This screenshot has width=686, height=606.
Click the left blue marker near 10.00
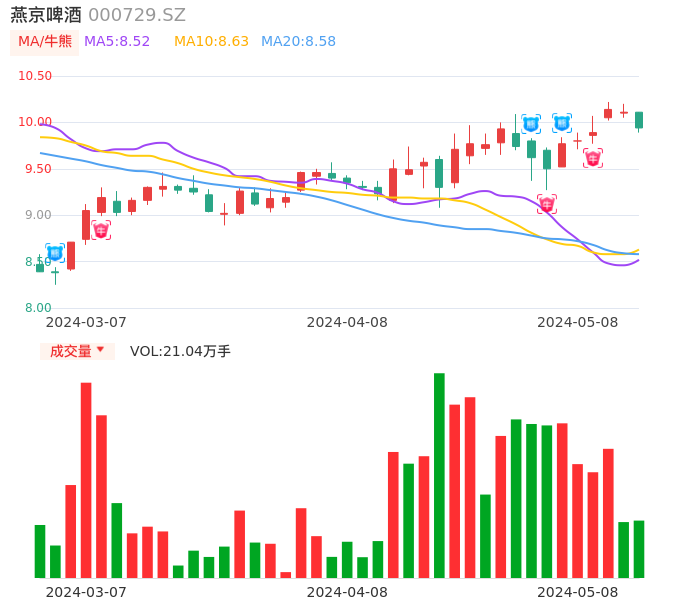531,124
